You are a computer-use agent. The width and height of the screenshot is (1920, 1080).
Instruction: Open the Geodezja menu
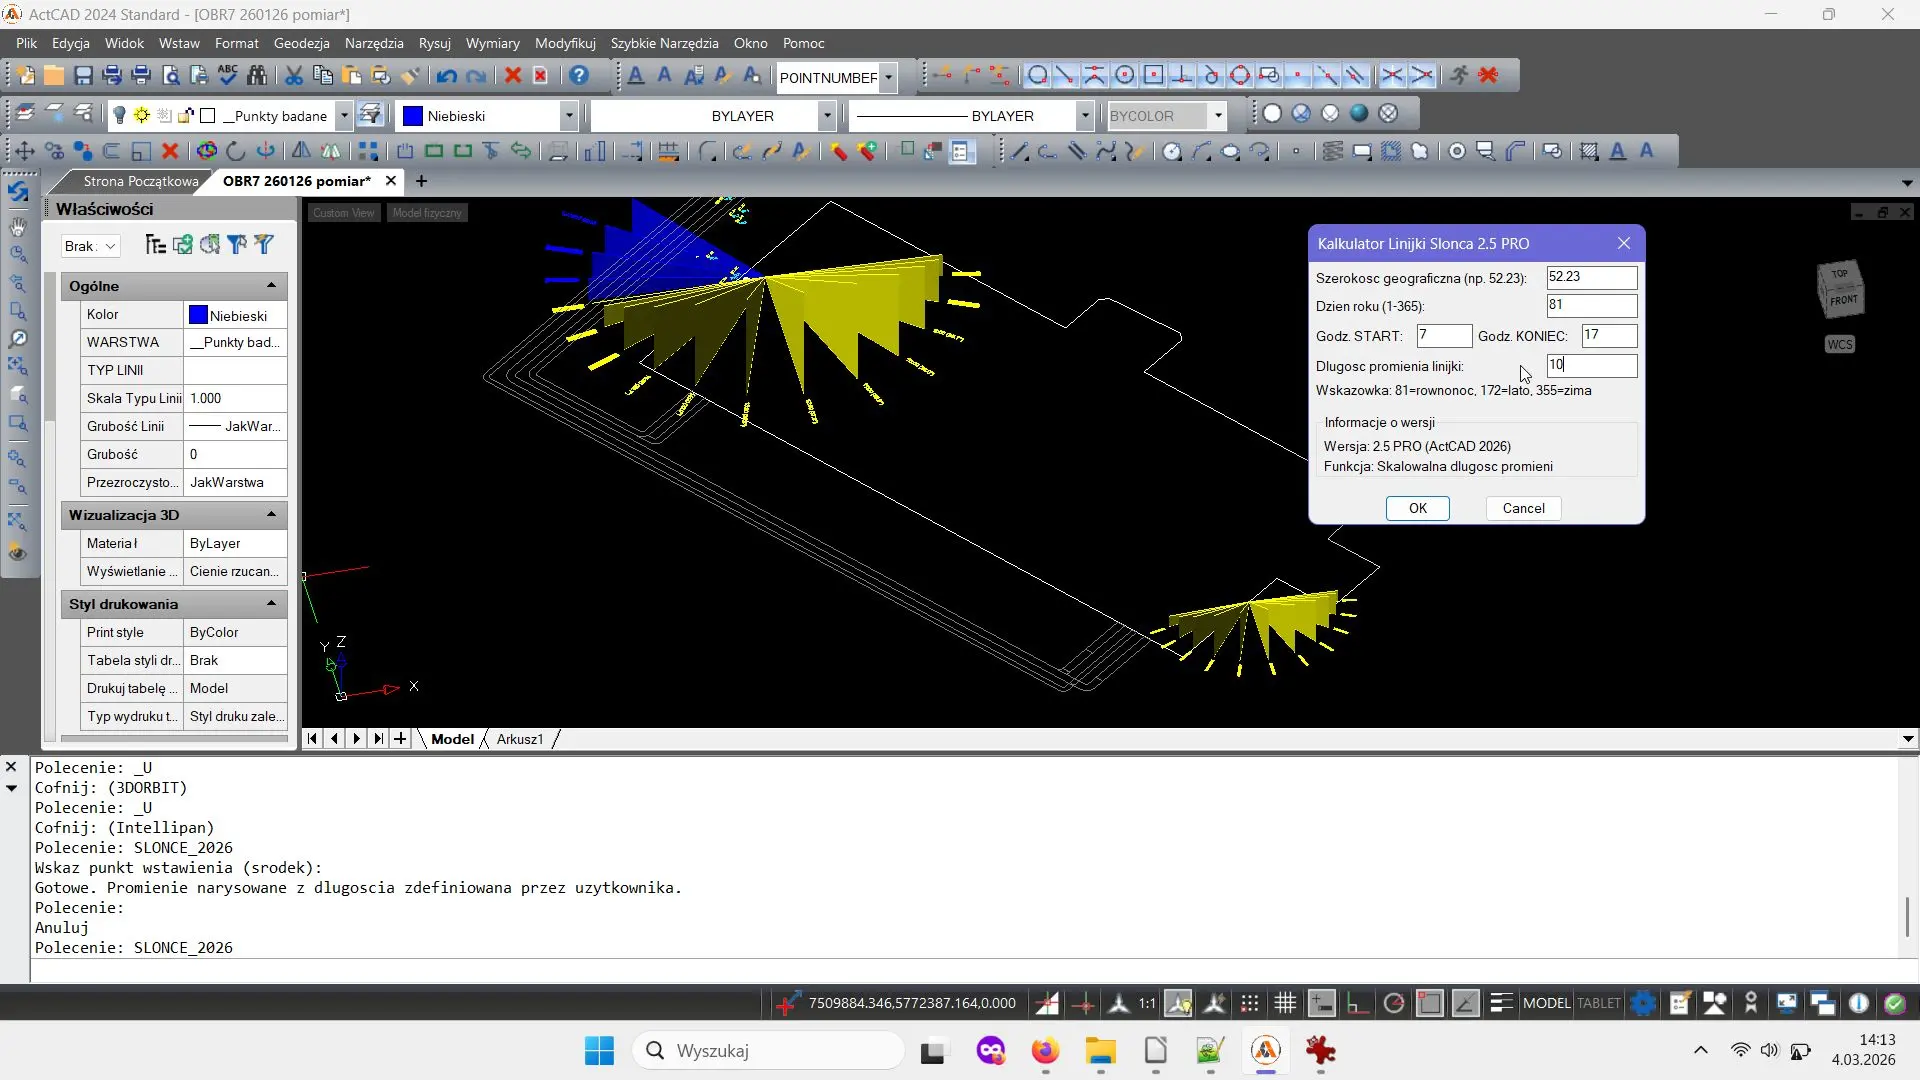coord(301,43)
